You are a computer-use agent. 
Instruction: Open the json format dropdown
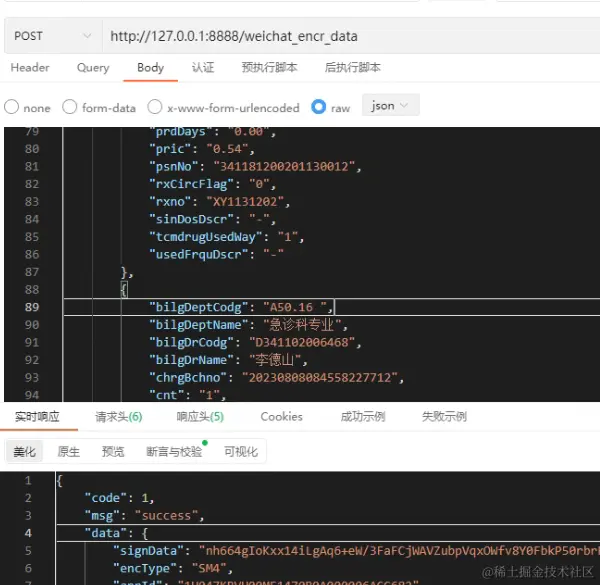coord(390,105)
